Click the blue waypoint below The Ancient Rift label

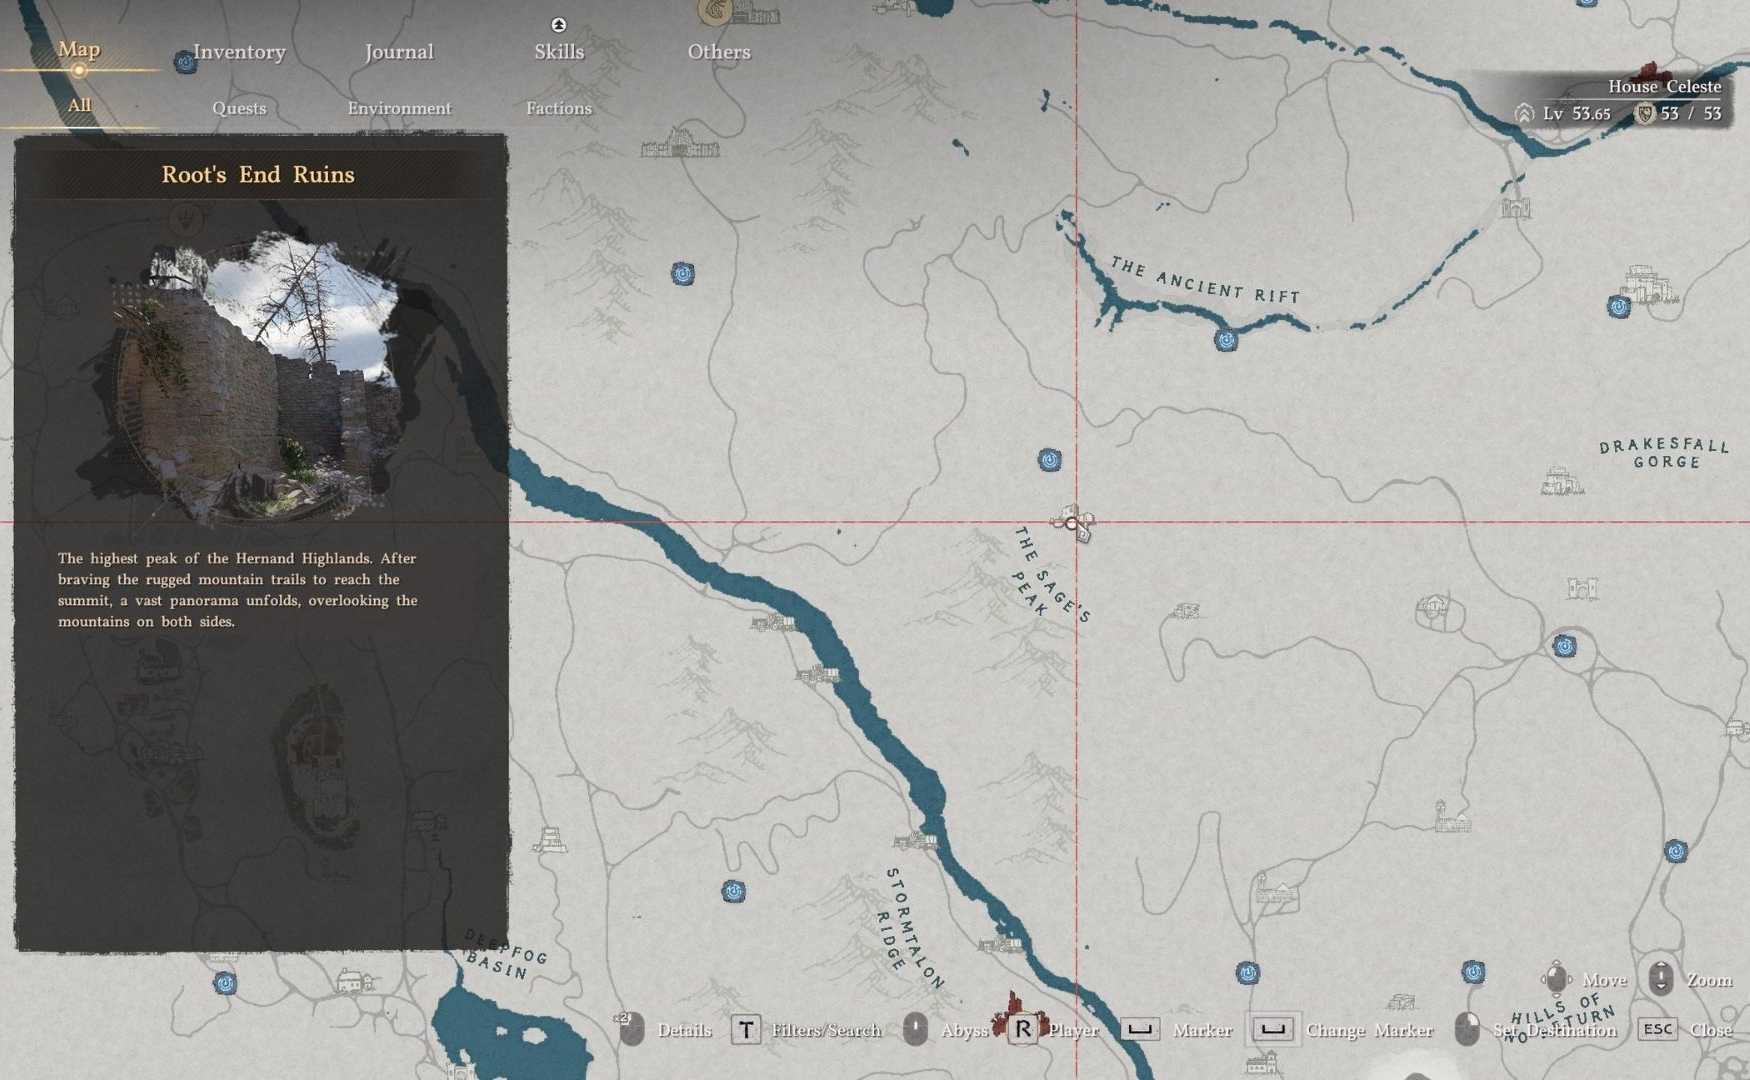pyautogui.click(x=1226, y=341)
